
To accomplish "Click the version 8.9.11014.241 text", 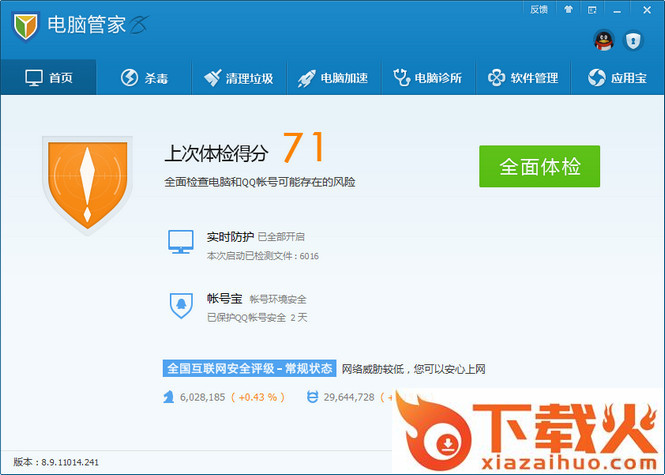I will click(x=56, y=462).
